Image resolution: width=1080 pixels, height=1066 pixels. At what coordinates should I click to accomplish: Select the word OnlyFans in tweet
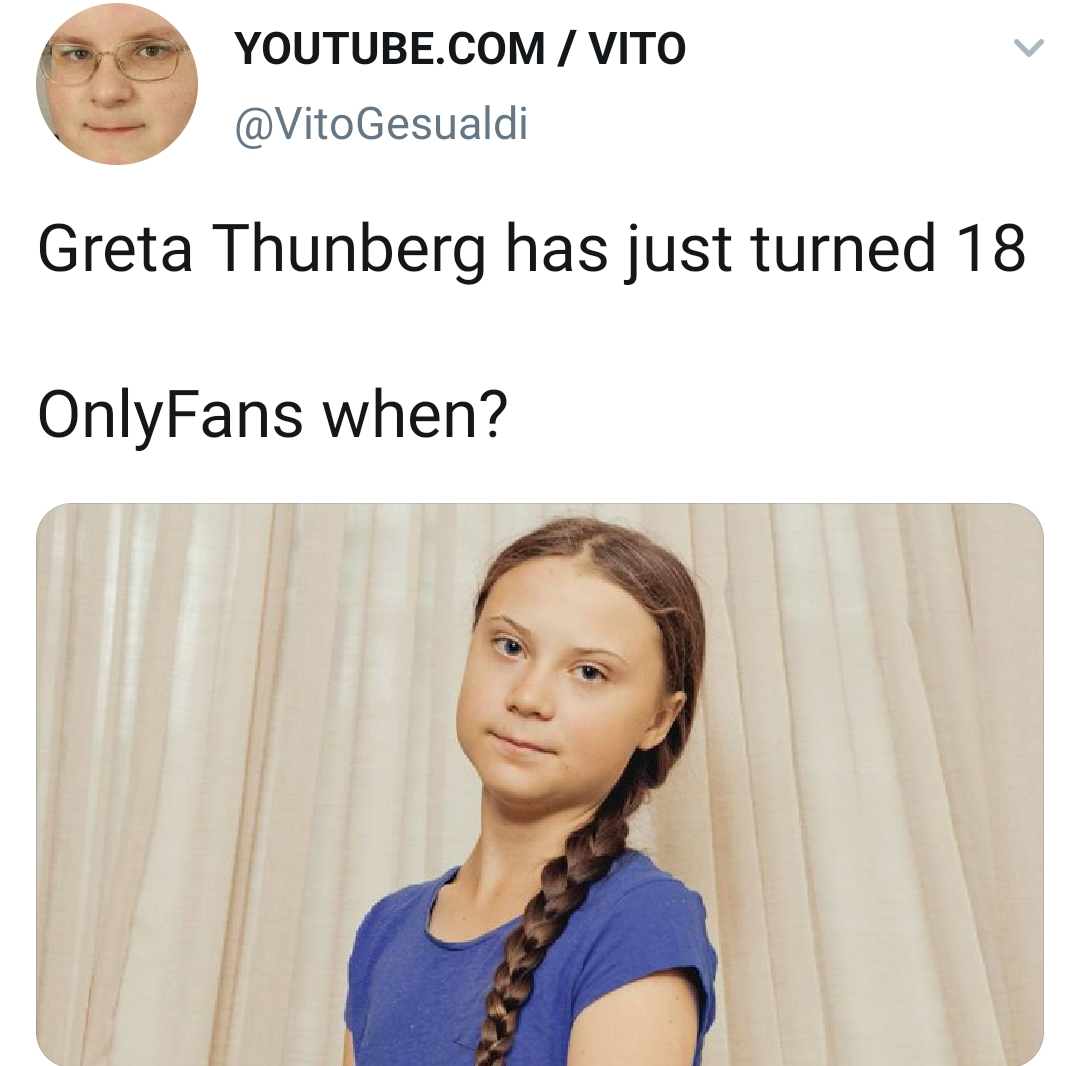170,416
